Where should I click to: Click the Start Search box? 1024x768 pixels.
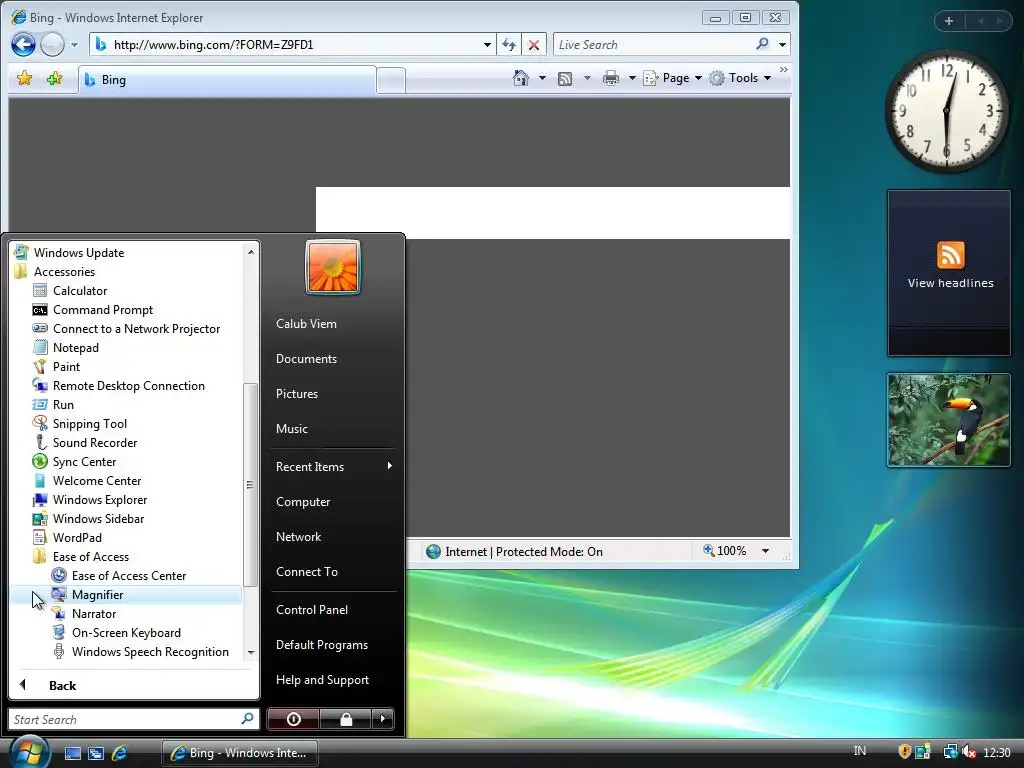click(133, 719)
